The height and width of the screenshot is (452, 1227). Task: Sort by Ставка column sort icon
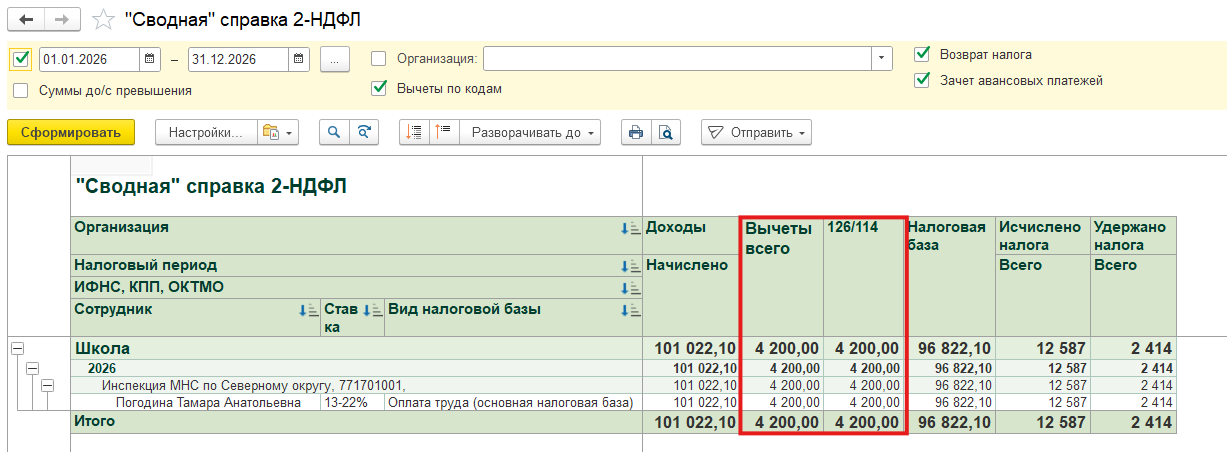point(372,310)
